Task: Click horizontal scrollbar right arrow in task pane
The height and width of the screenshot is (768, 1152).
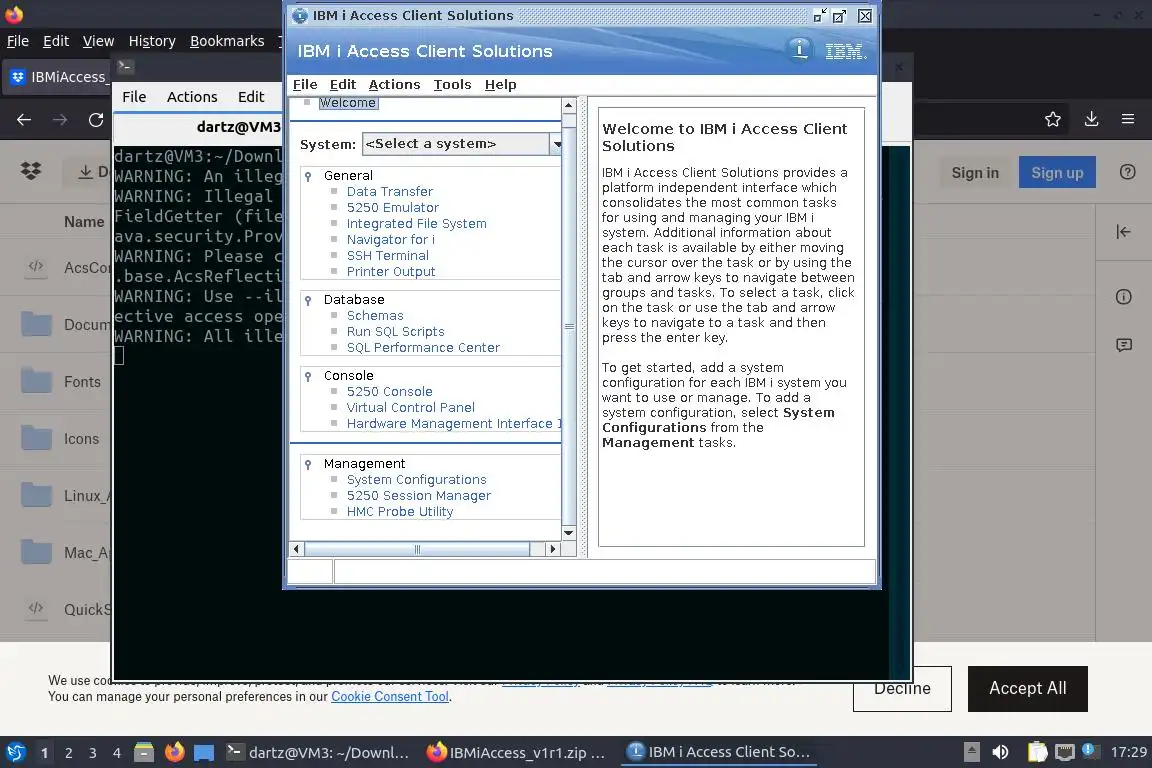Action: (553, 549)
